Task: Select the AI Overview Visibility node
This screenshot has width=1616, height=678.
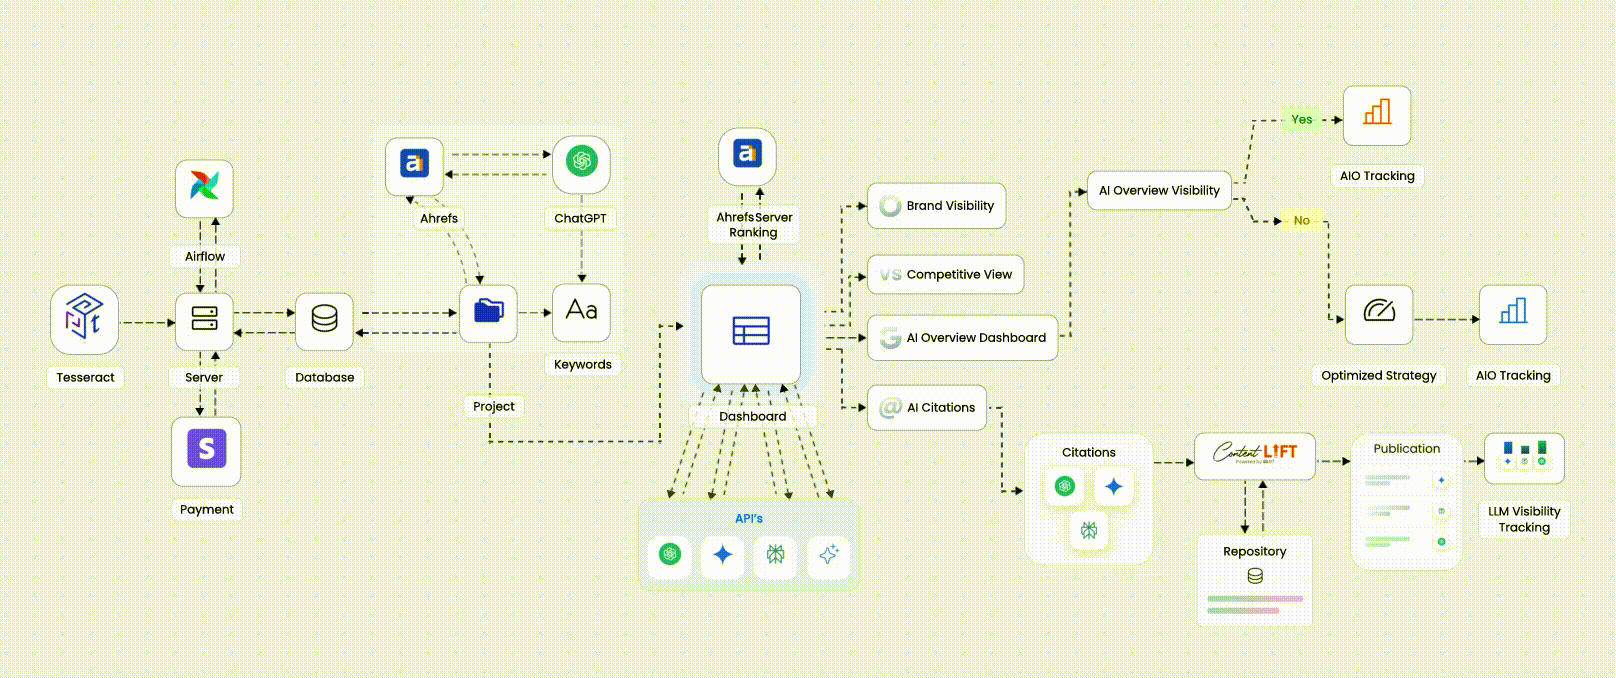Action: (x=1159, y=190)
